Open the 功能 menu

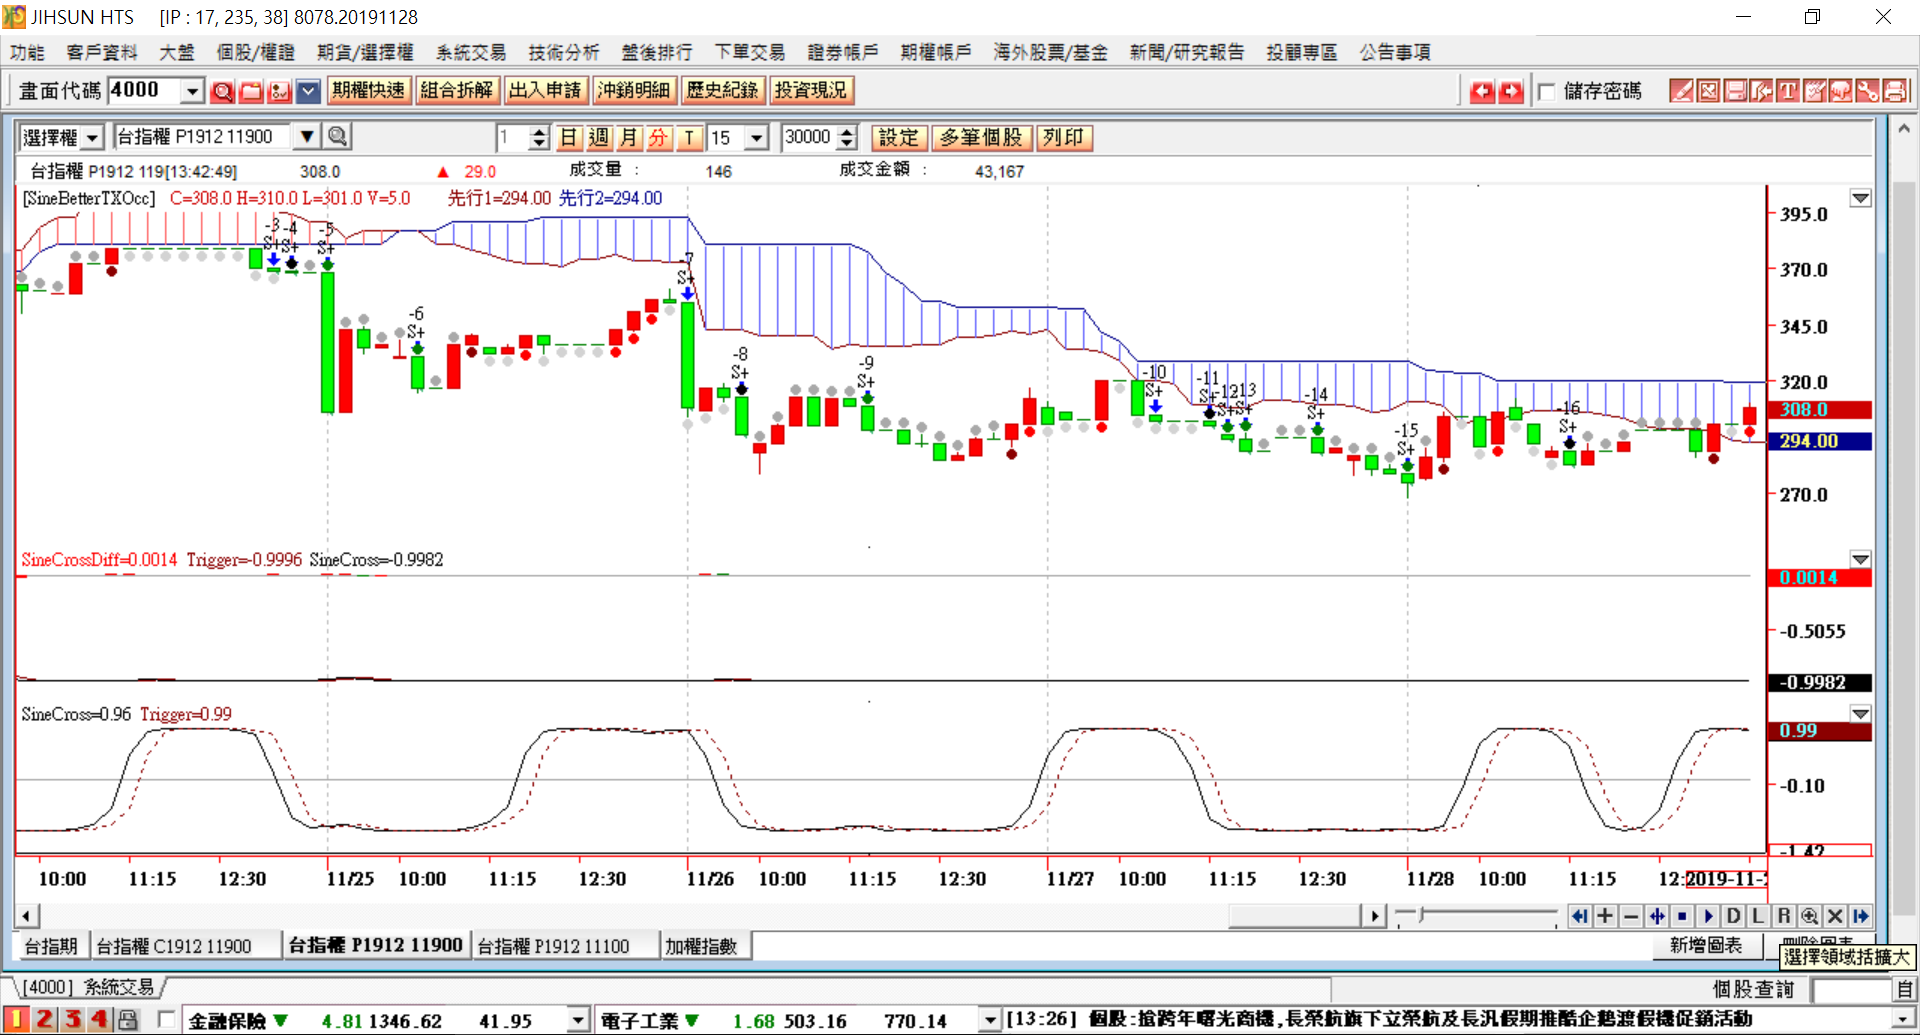27,52
